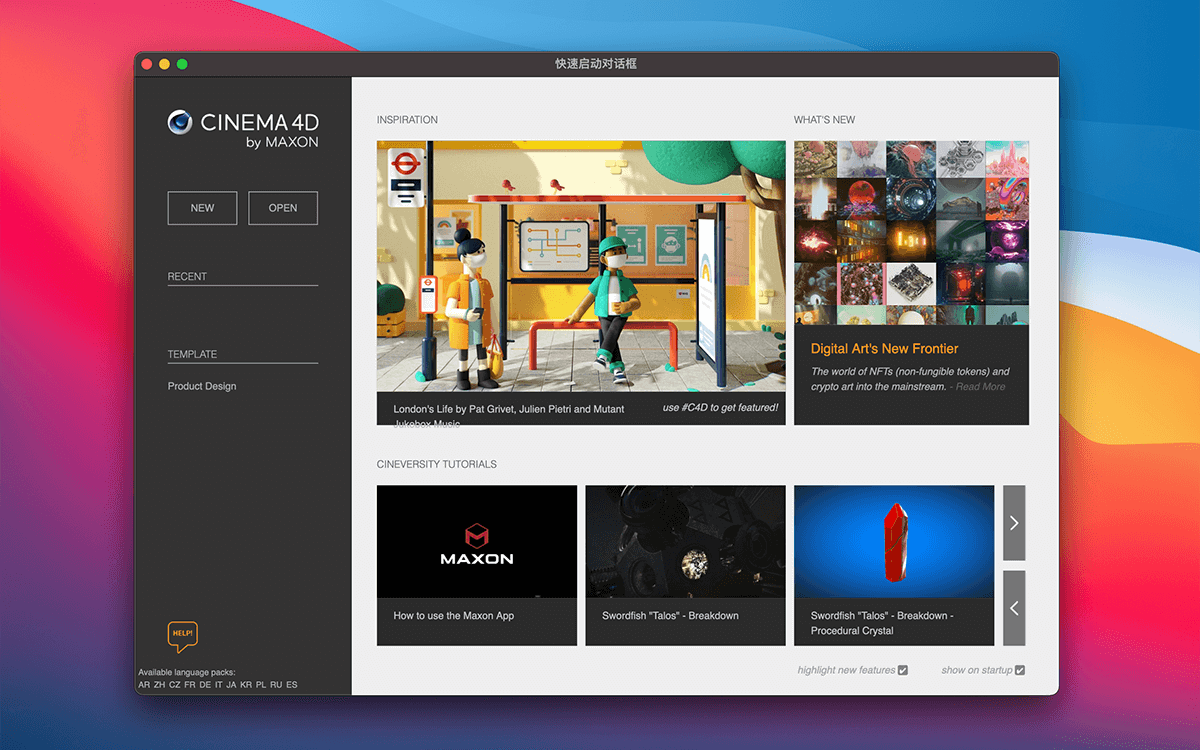Click the Read More link
1200x750 pixels.
(980, 387)
